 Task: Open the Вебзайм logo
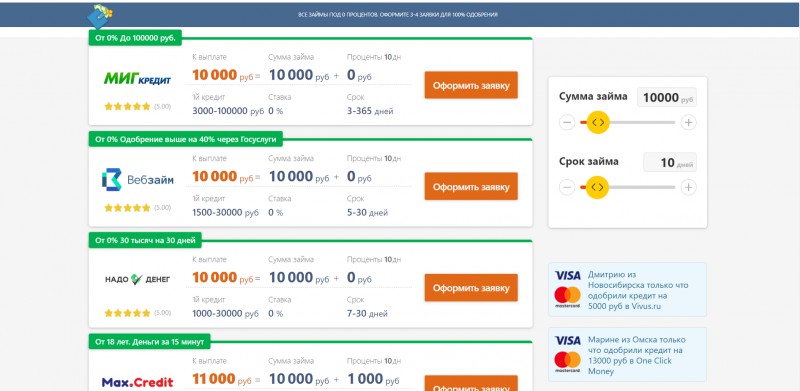[138, 180]
